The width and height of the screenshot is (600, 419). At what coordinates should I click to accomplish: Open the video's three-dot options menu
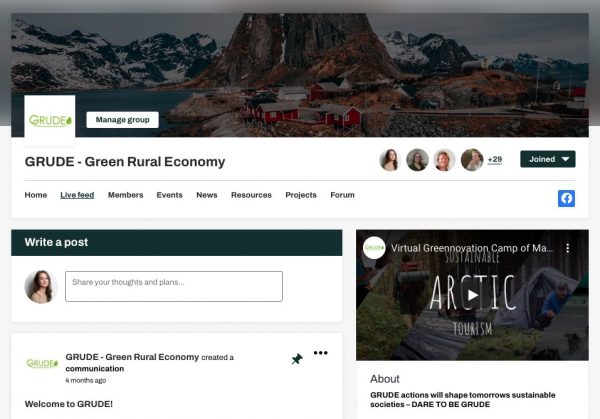[567, 248]
